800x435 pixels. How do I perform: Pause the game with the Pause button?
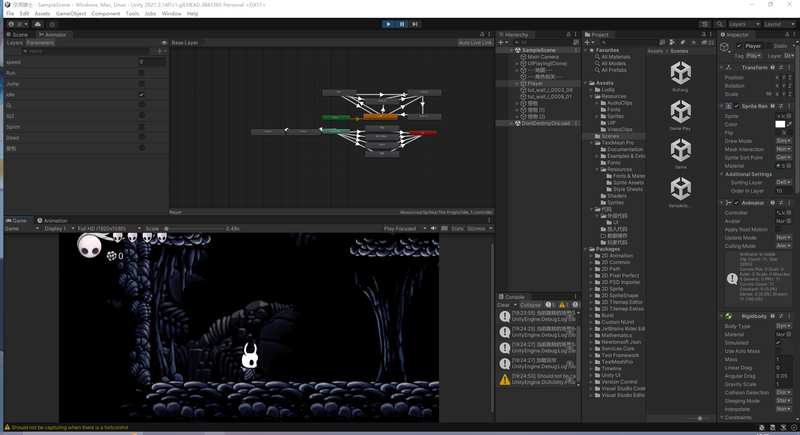[402, 24]
